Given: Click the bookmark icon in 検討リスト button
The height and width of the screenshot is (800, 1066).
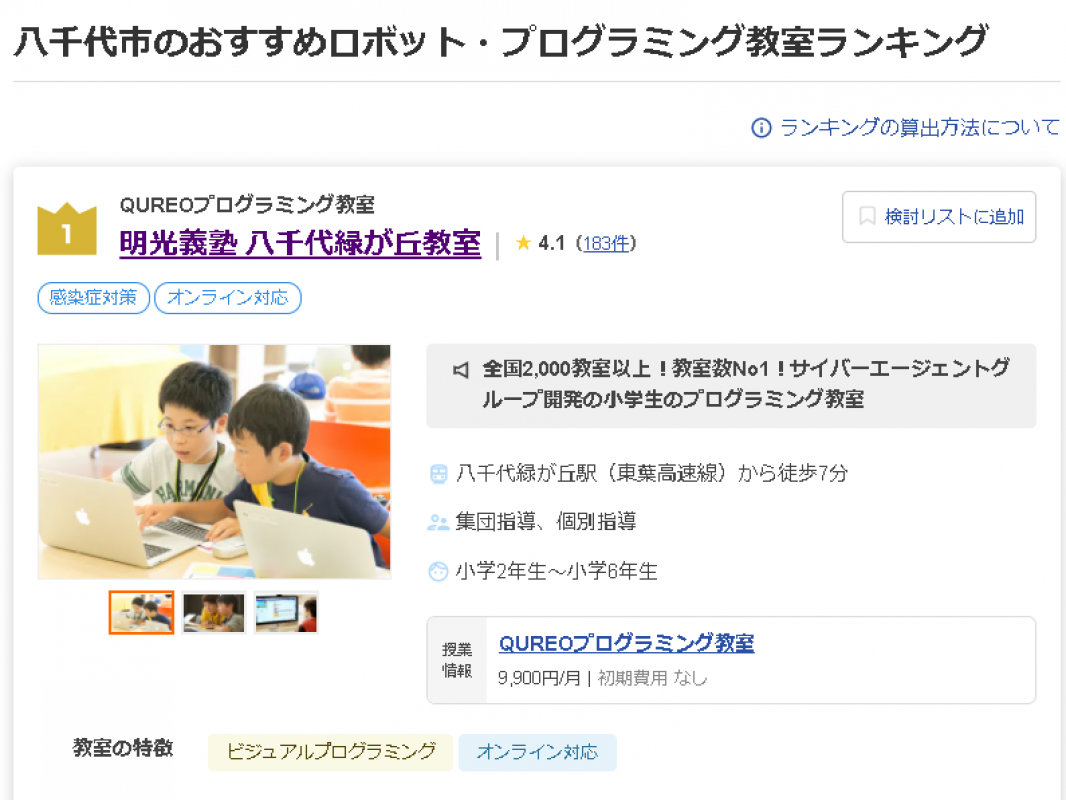Looking at the screenshot, I should (867, 216).
